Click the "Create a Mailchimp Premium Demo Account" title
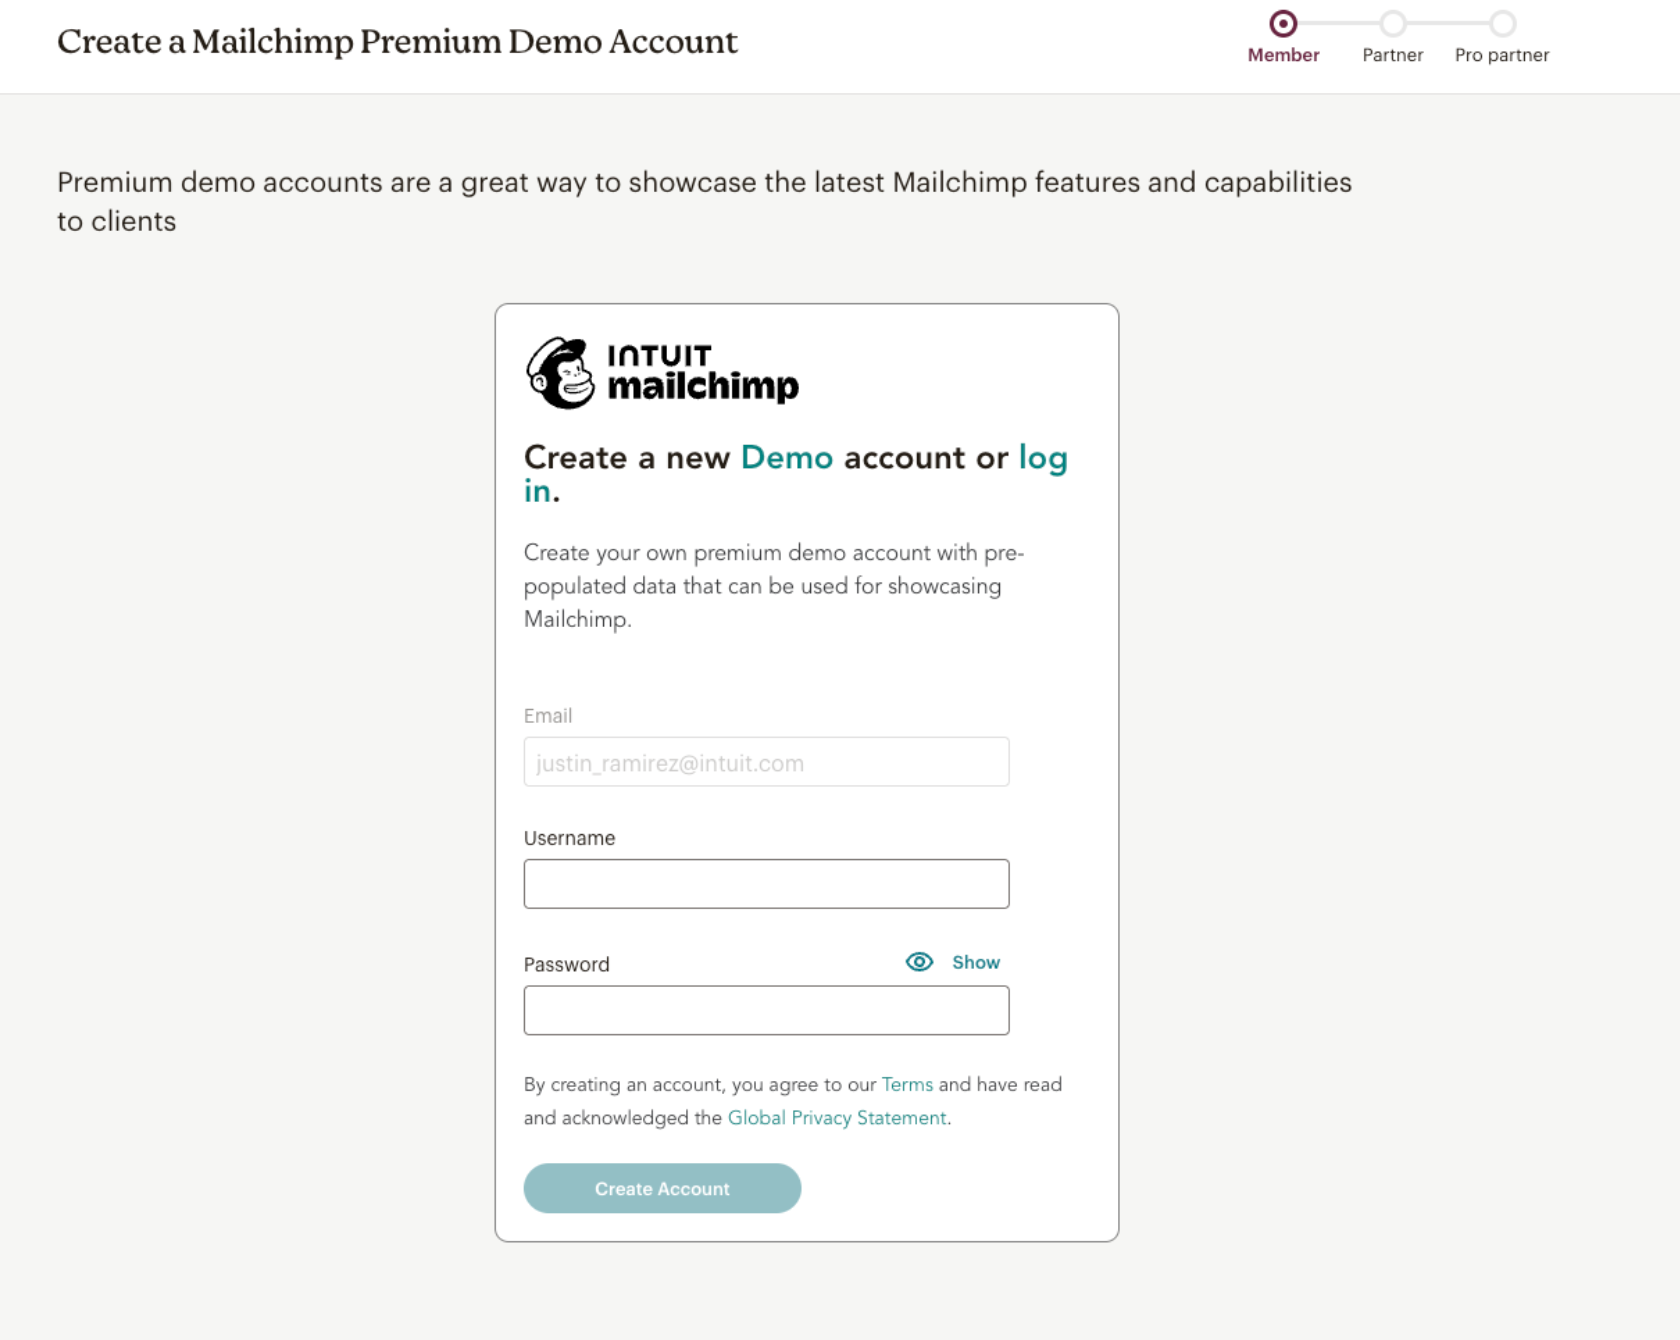The image size is (1680, 1340). point(397,42)
